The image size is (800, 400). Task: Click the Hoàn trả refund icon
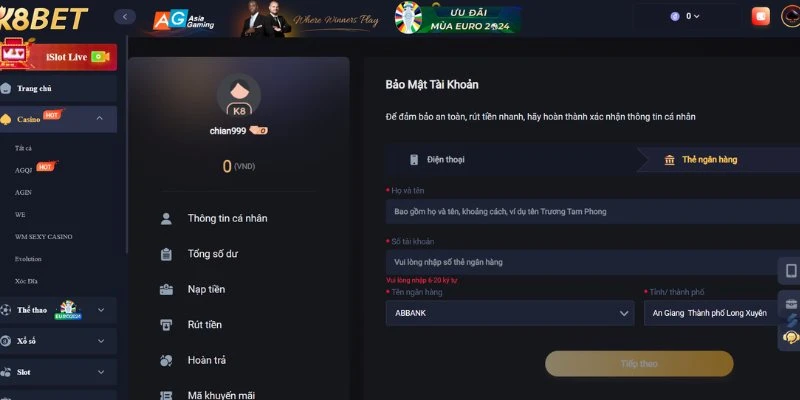[166, 360]
